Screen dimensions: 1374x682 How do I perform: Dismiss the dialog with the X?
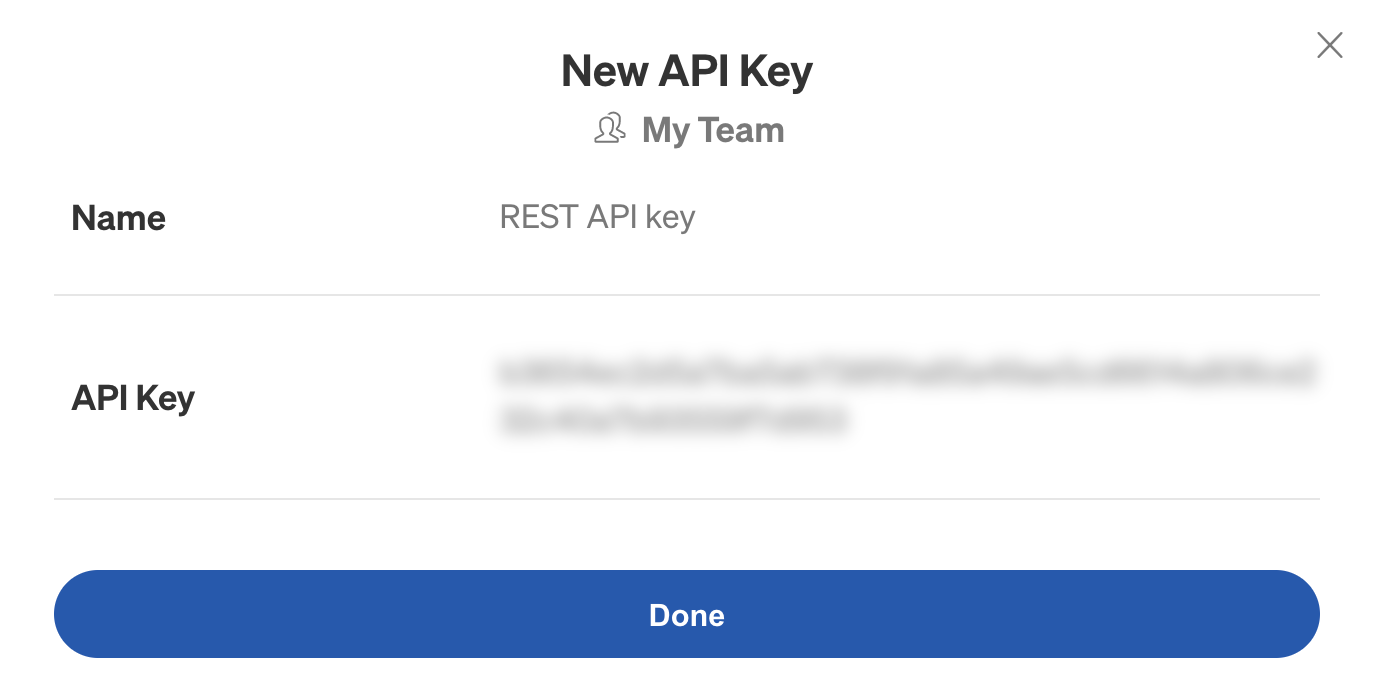(1329, 45)
